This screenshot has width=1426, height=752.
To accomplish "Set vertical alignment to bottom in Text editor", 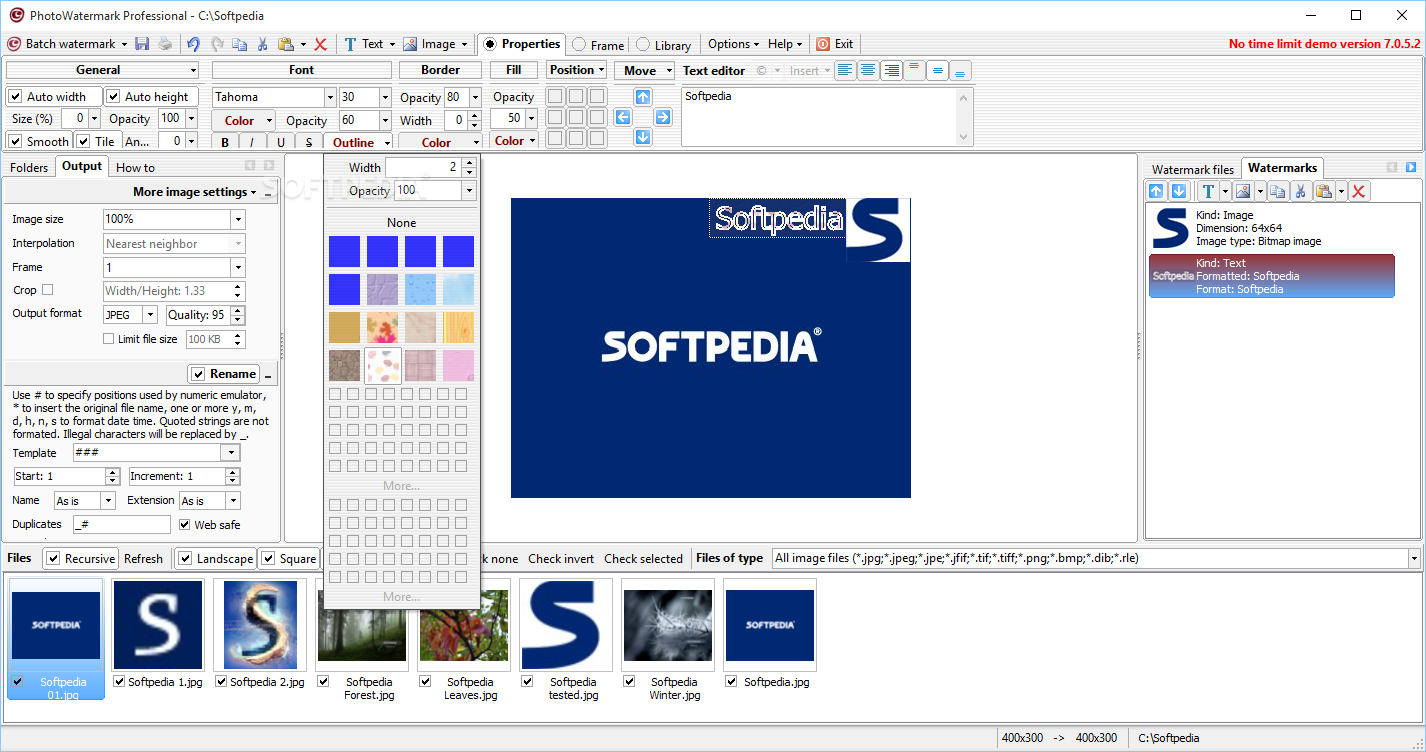I will [960, 70].
